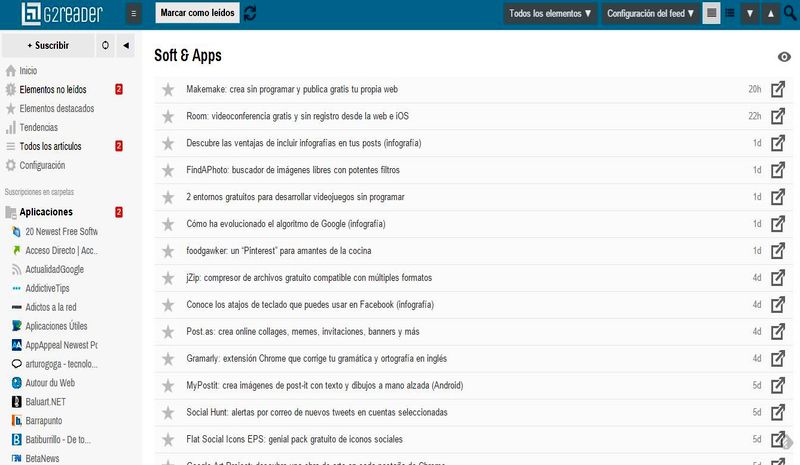Viewport: 800px width, 465px height.
Task: Open Gramarly article external link icon
Action: (x=778, y=359)
